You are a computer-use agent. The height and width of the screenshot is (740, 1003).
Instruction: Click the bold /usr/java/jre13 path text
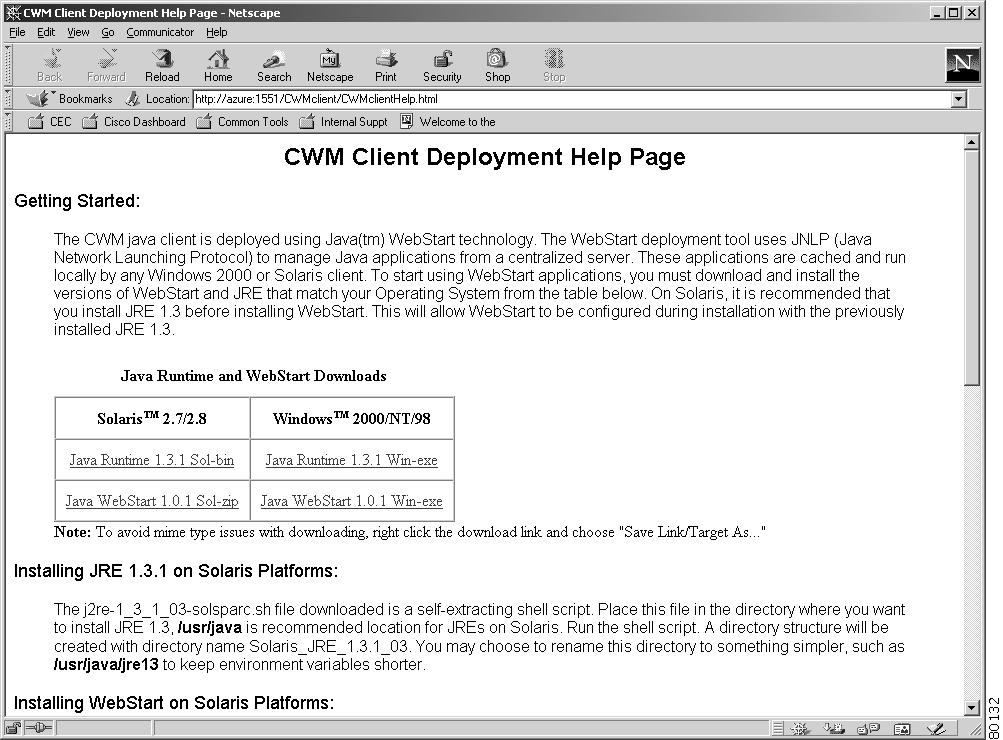click(106, 665)
